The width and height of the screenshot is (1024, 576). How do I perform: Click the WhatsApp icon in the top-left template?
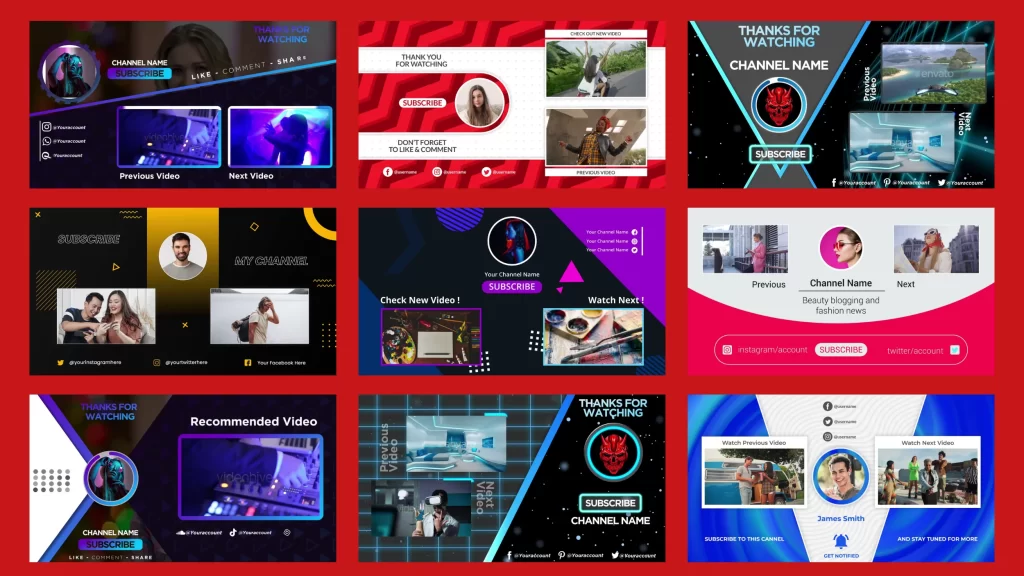coord(46,141)
